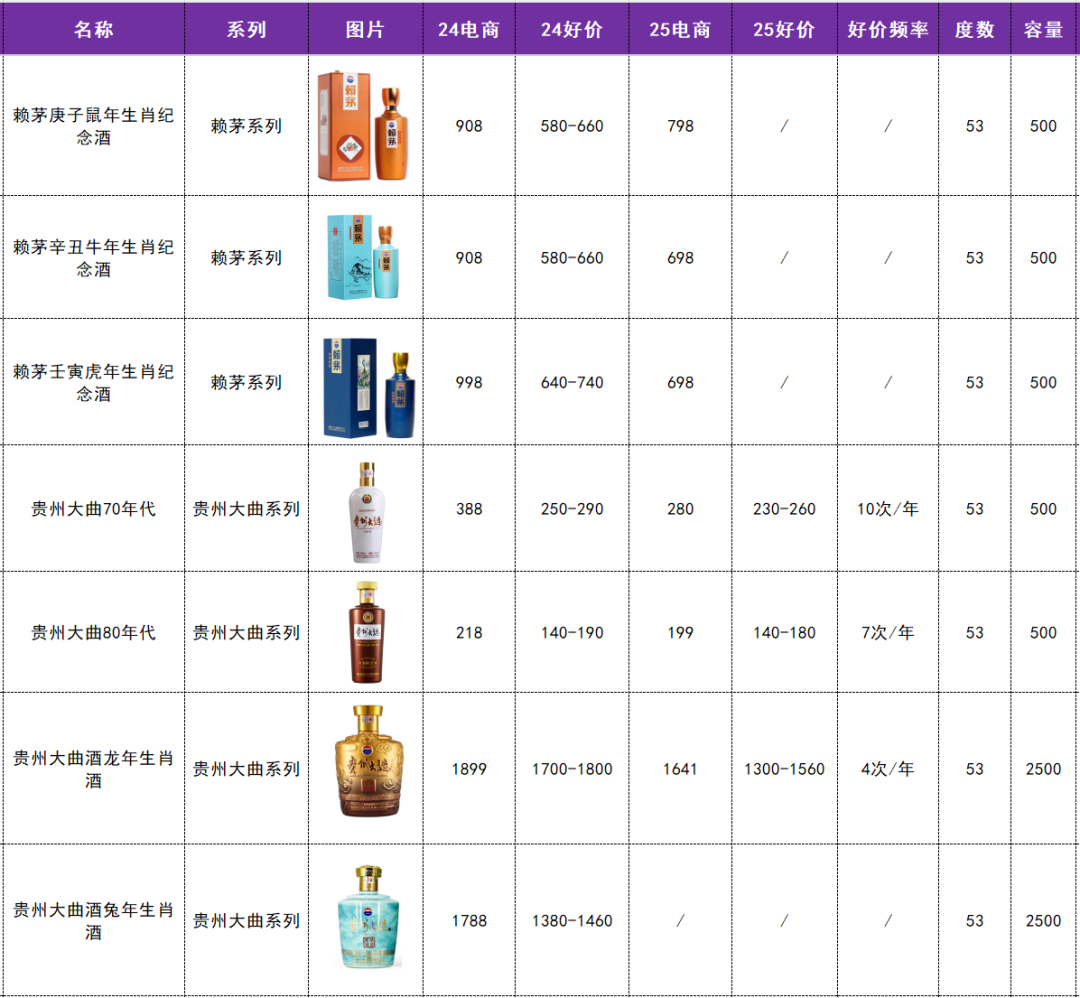Select the 贵州大曲70年代 name cell

click(94, 509)
